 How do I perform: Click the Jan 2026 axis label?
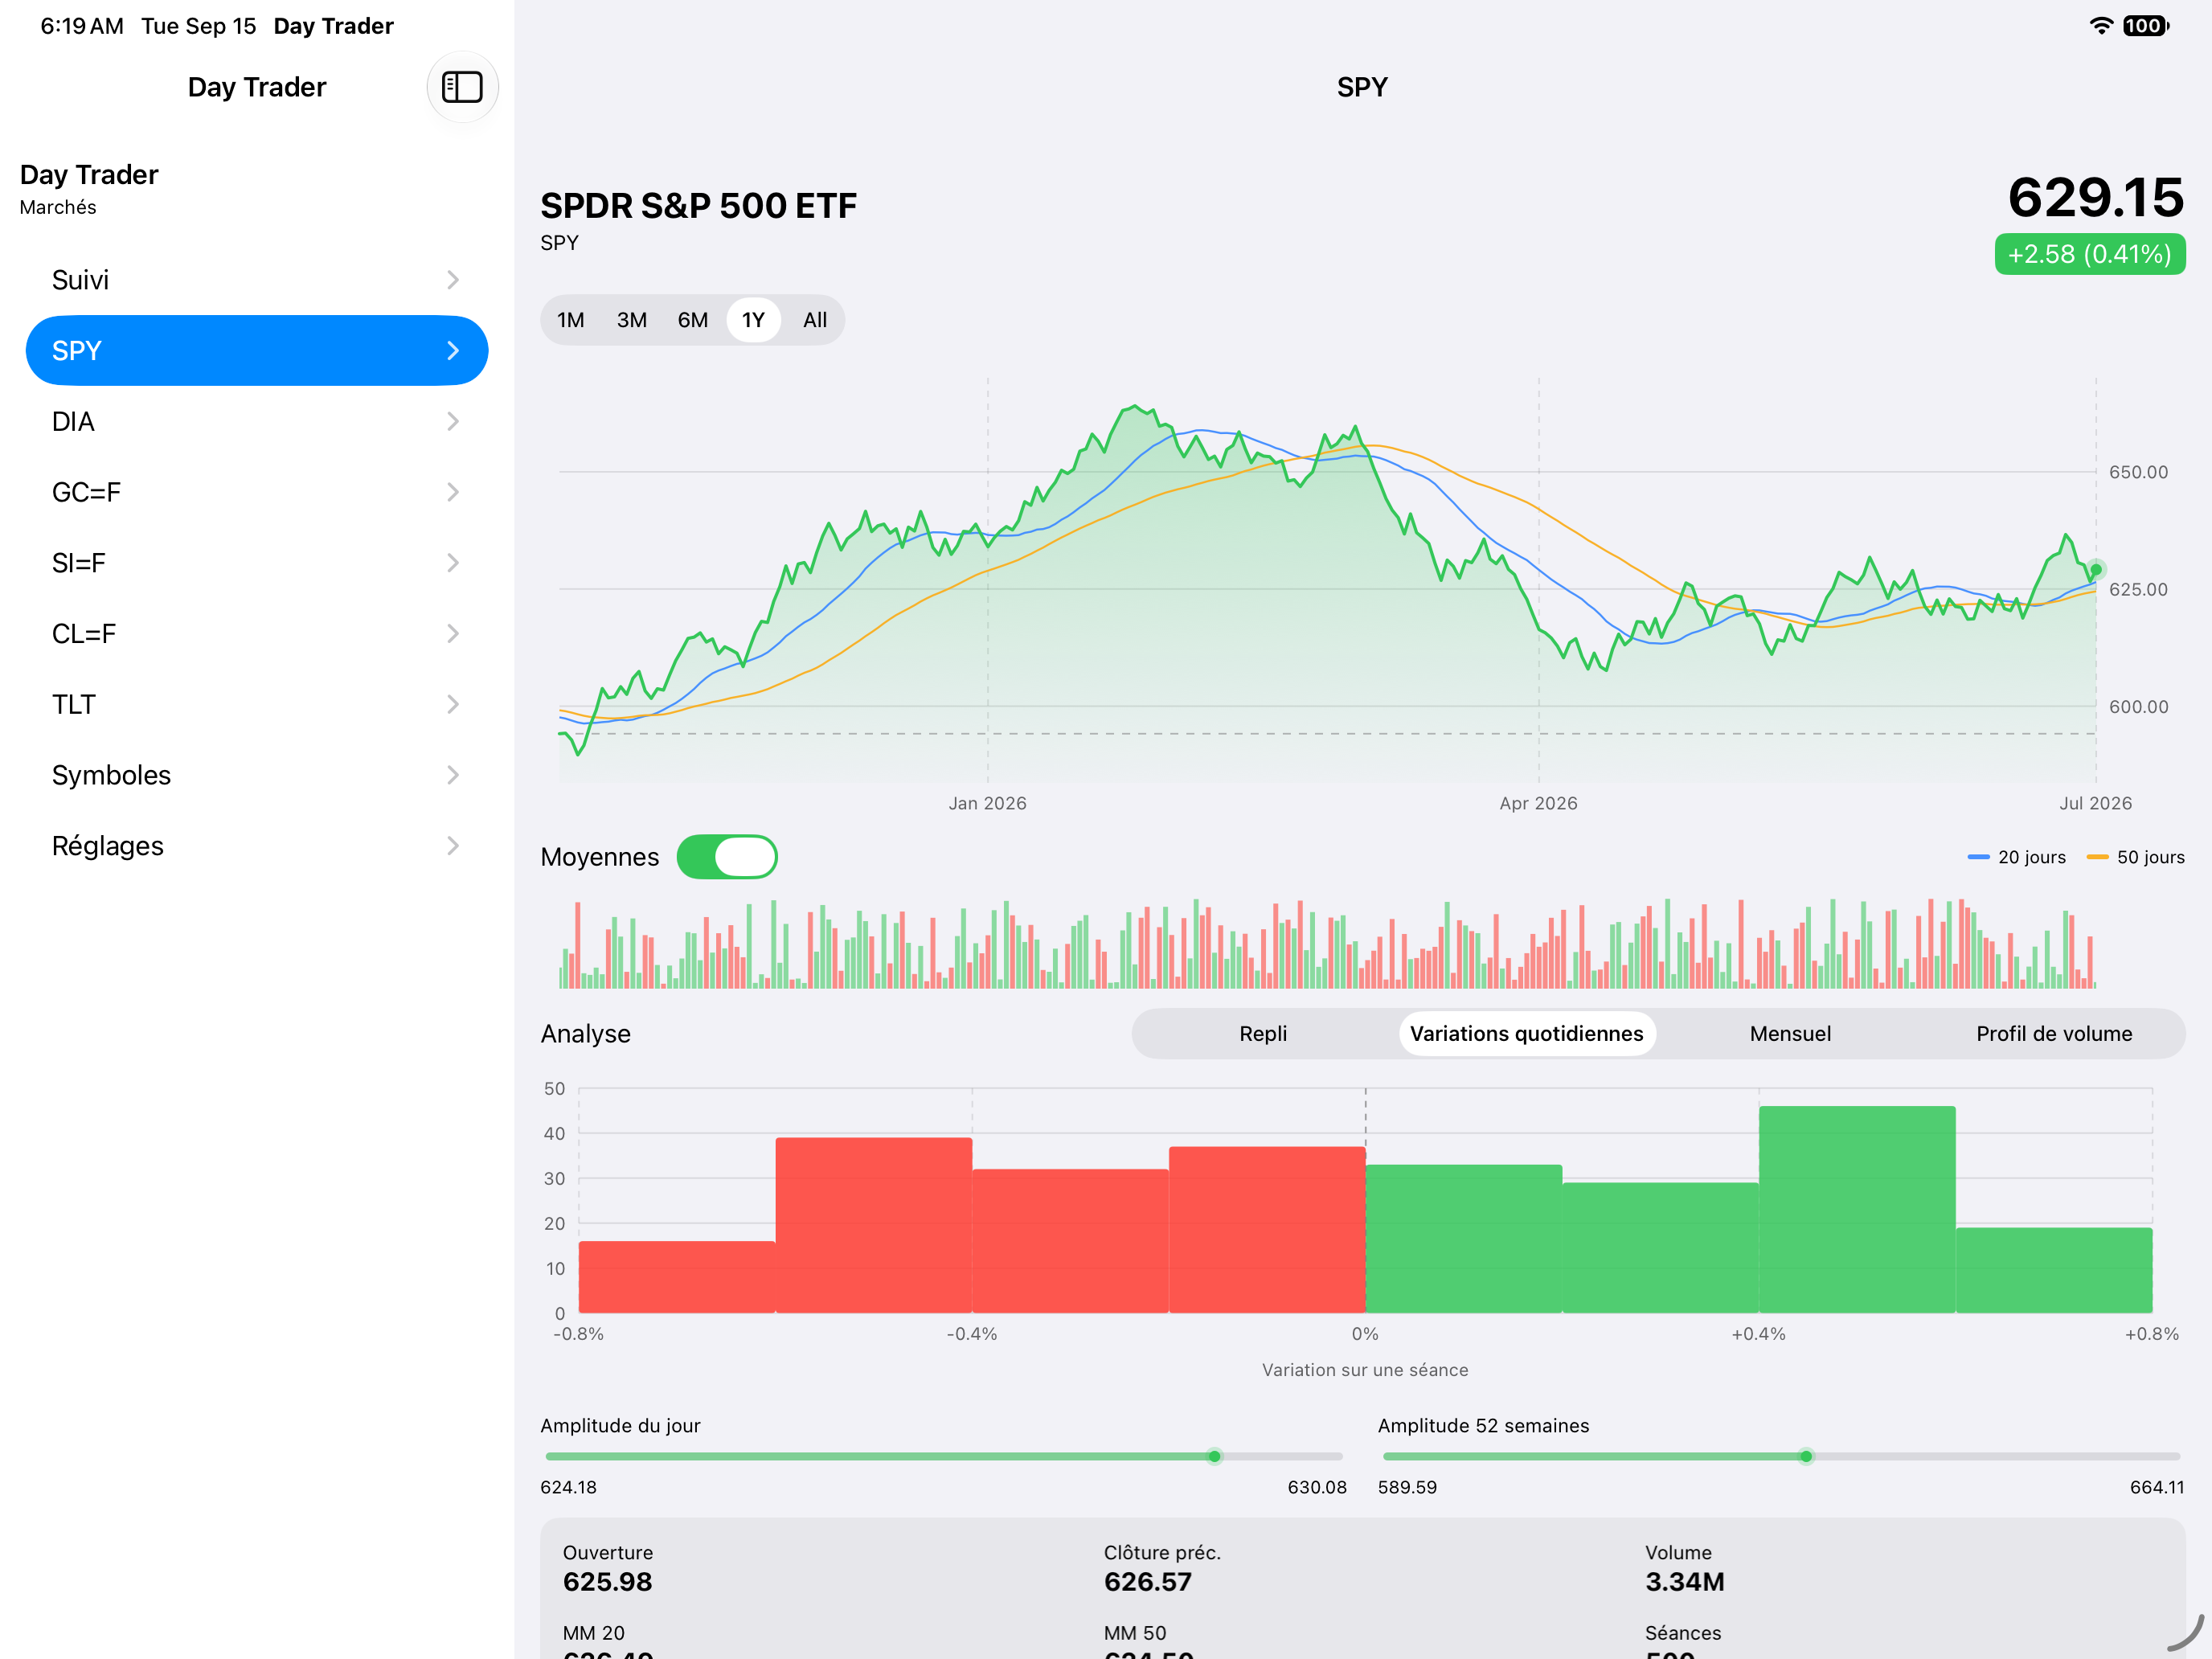(987, 803)
